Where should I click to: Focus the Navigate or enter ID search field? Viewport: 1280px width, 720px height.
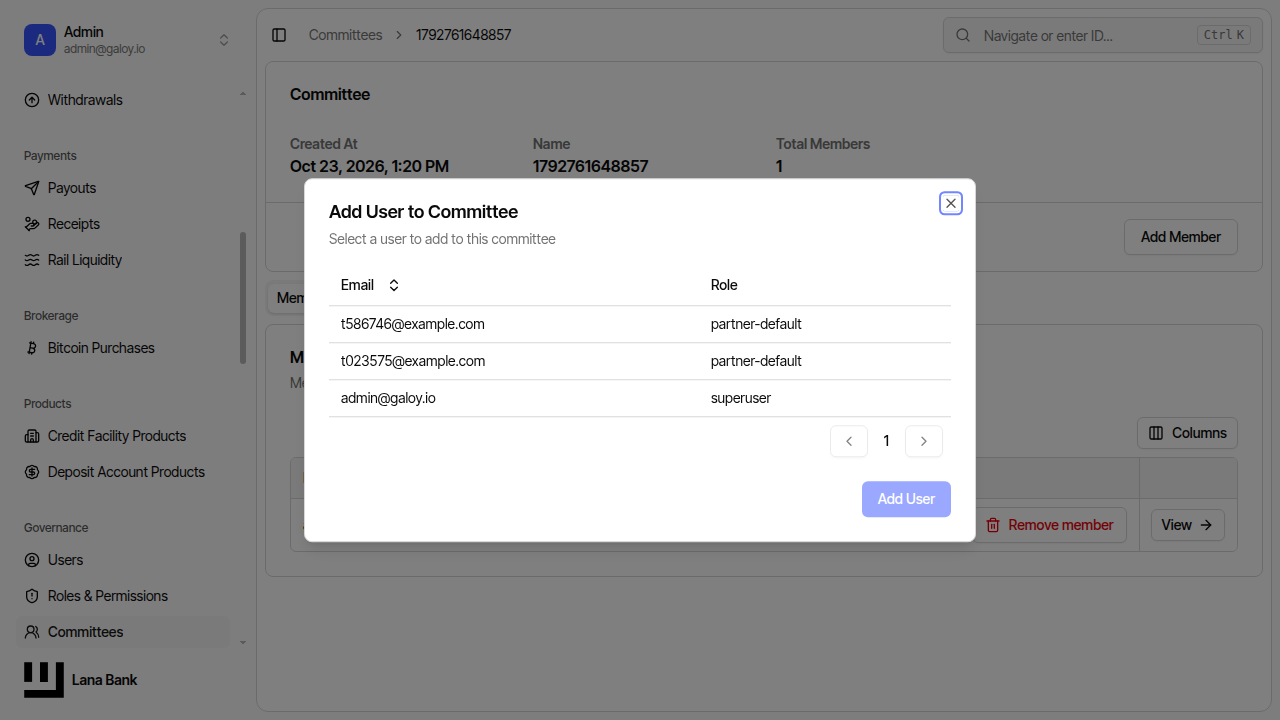(x=1101, y=35)
